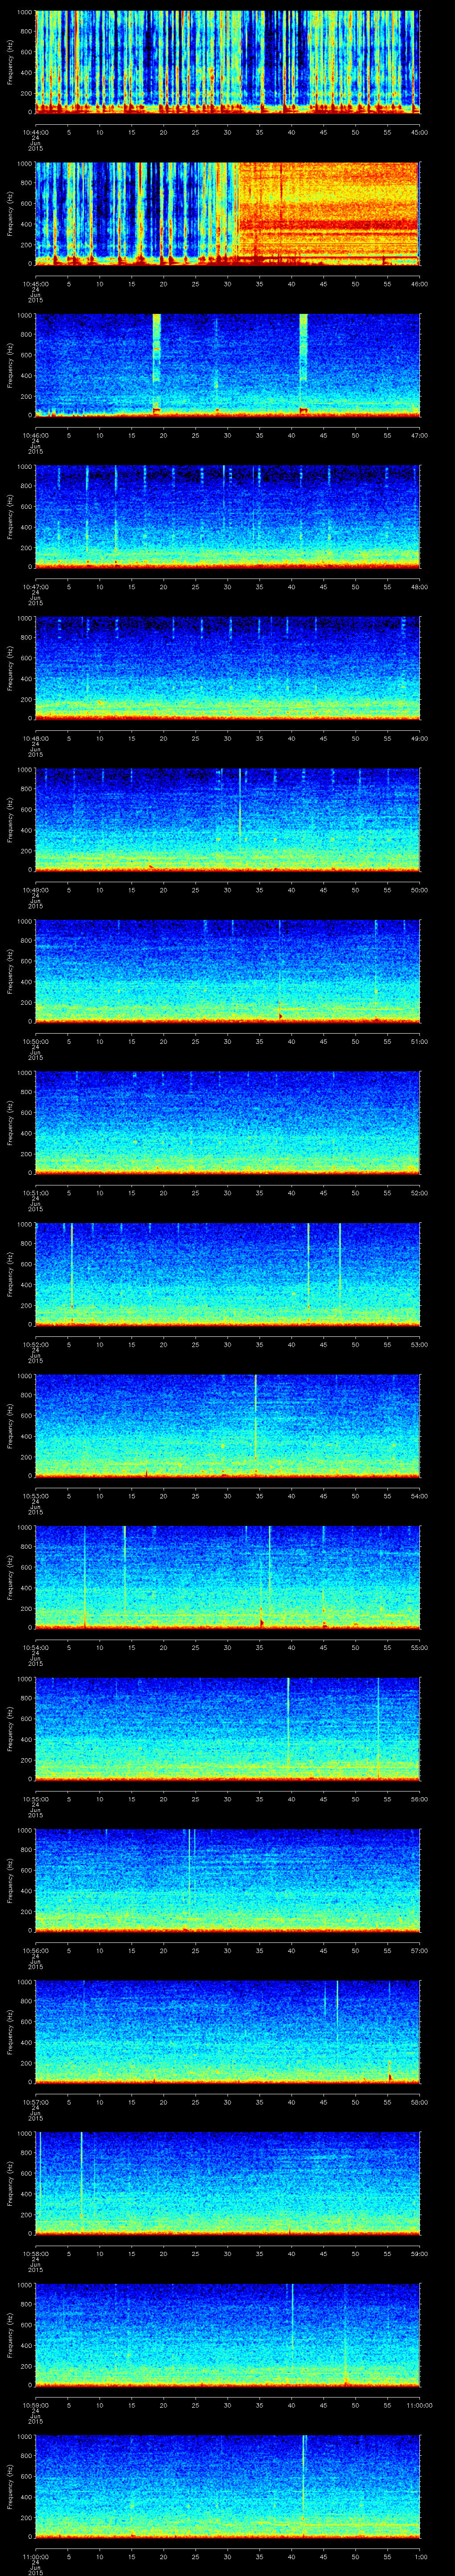
Task: Open the spectrogram panel starting at 10:51:00
Action: pyautogui.click(x=228, y=1122)
